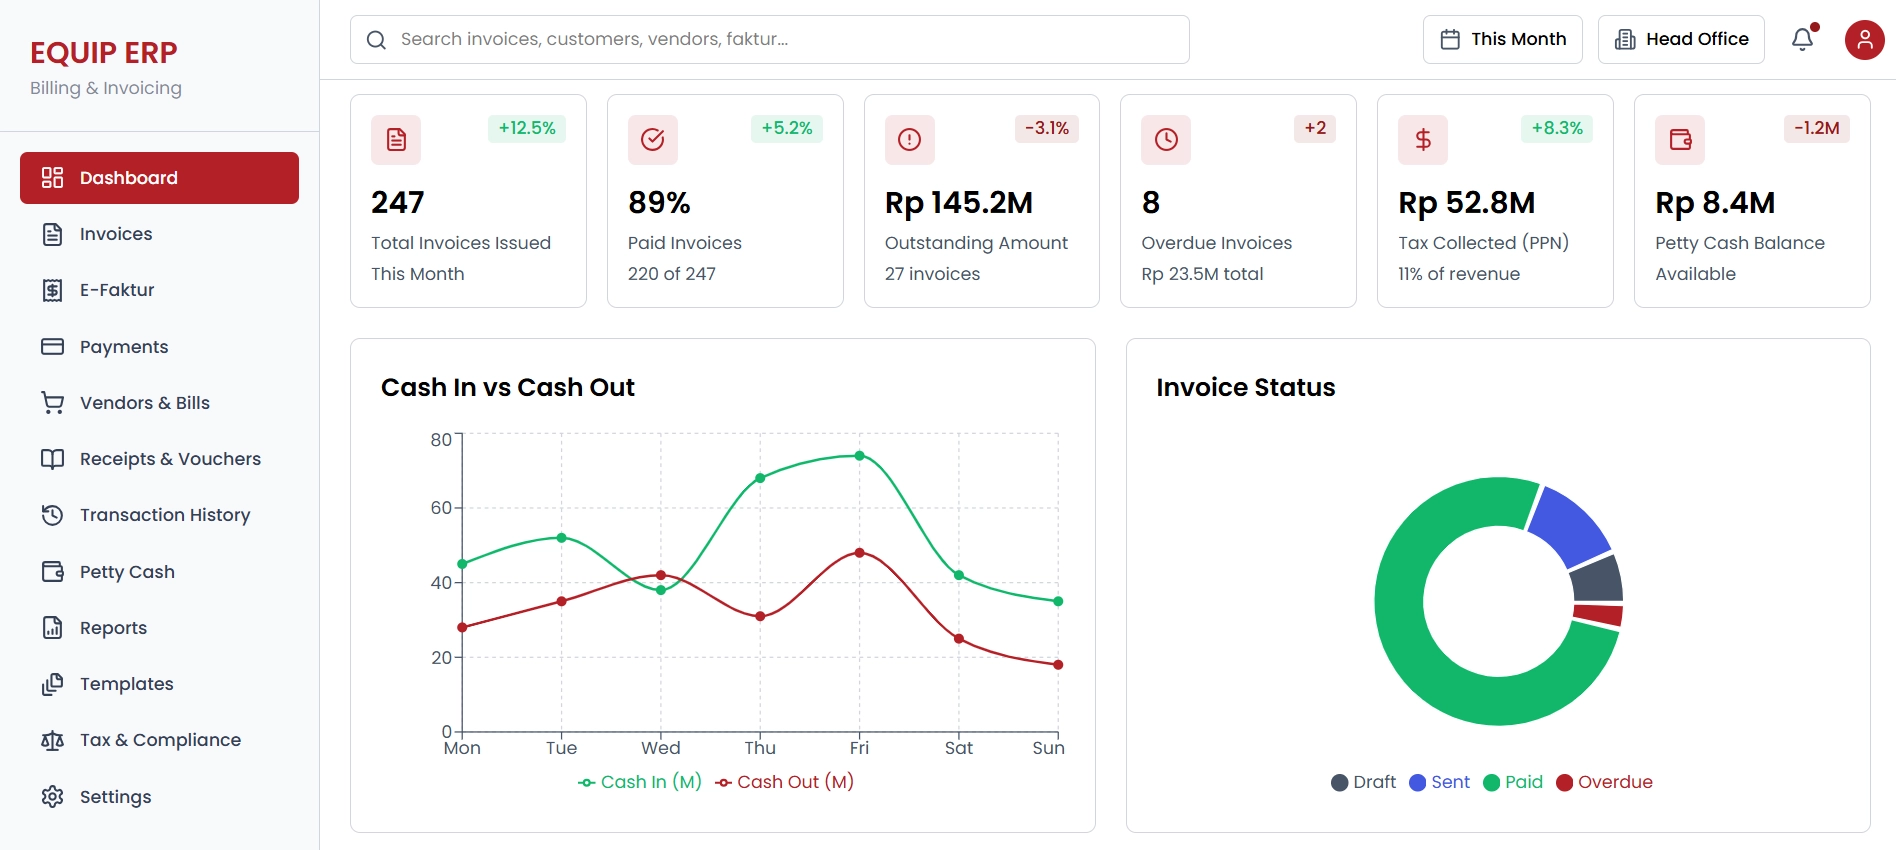
Task: Open the This Month date range selector
Action: click(1502, 40)
